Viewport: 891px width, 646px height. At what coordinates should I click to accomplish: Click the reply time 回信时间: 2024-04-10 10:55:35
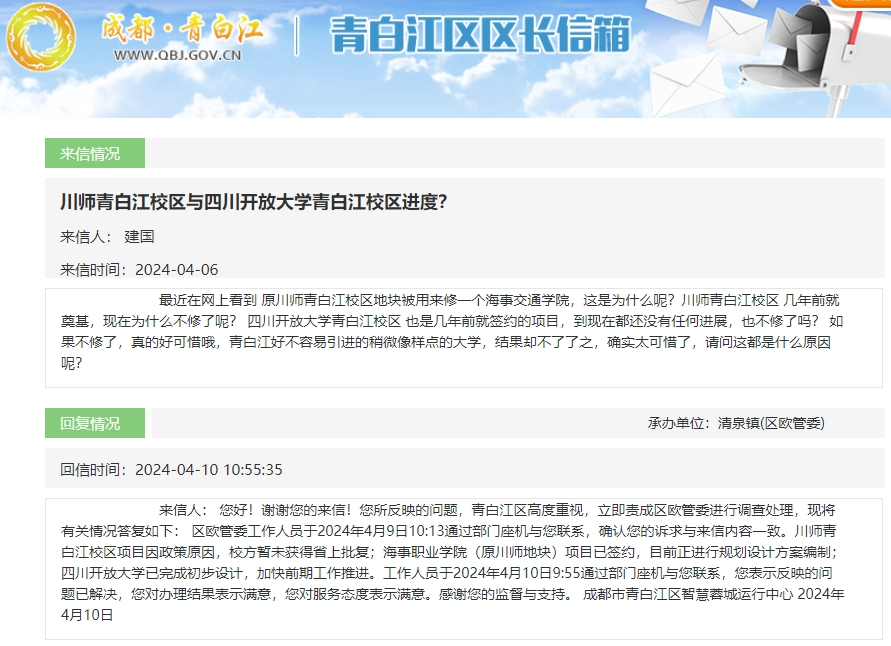(x=171, y=469)
